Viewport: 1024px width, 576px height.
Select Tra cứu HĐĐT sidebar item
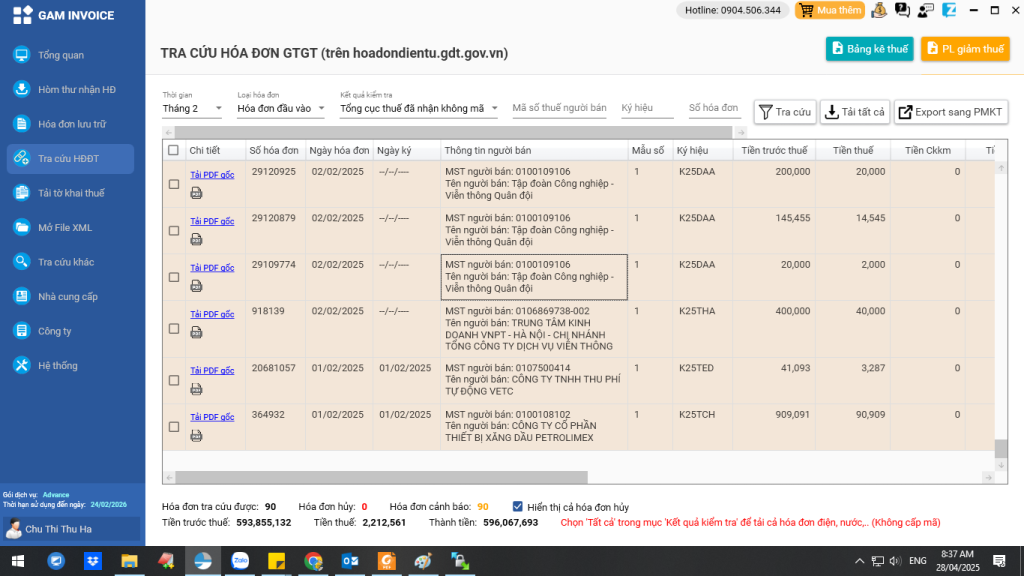pyautogui.click(x=71, y=159)
